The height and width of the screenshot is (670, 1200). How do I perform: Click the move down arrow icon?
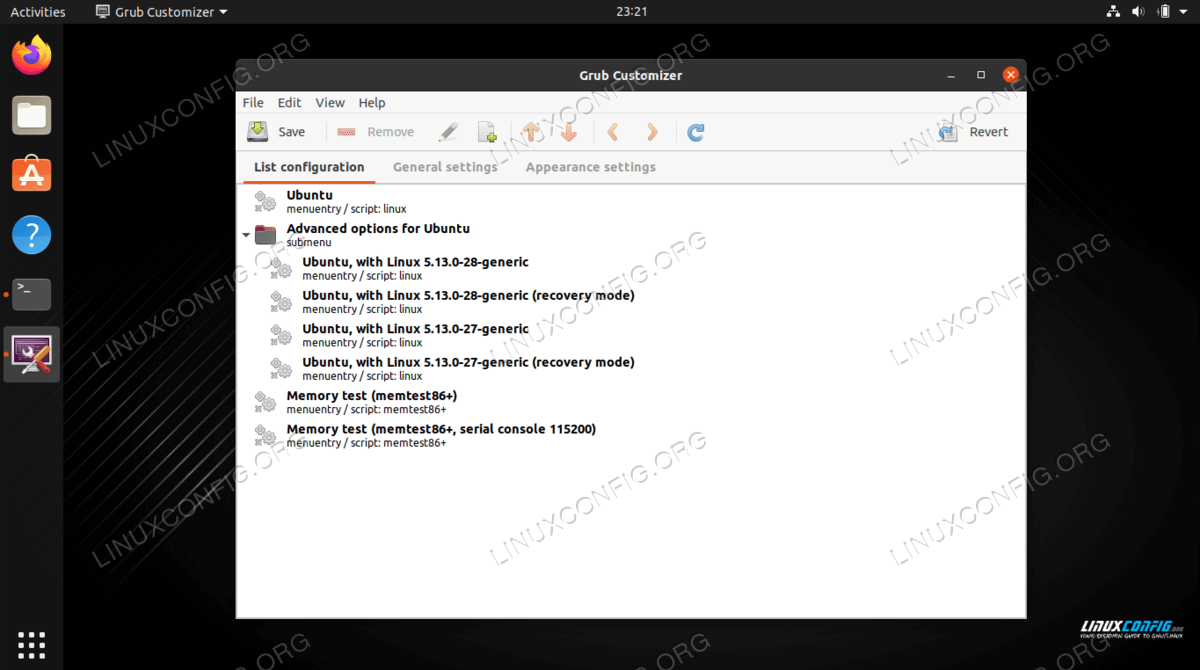click(x=569, y=132)
